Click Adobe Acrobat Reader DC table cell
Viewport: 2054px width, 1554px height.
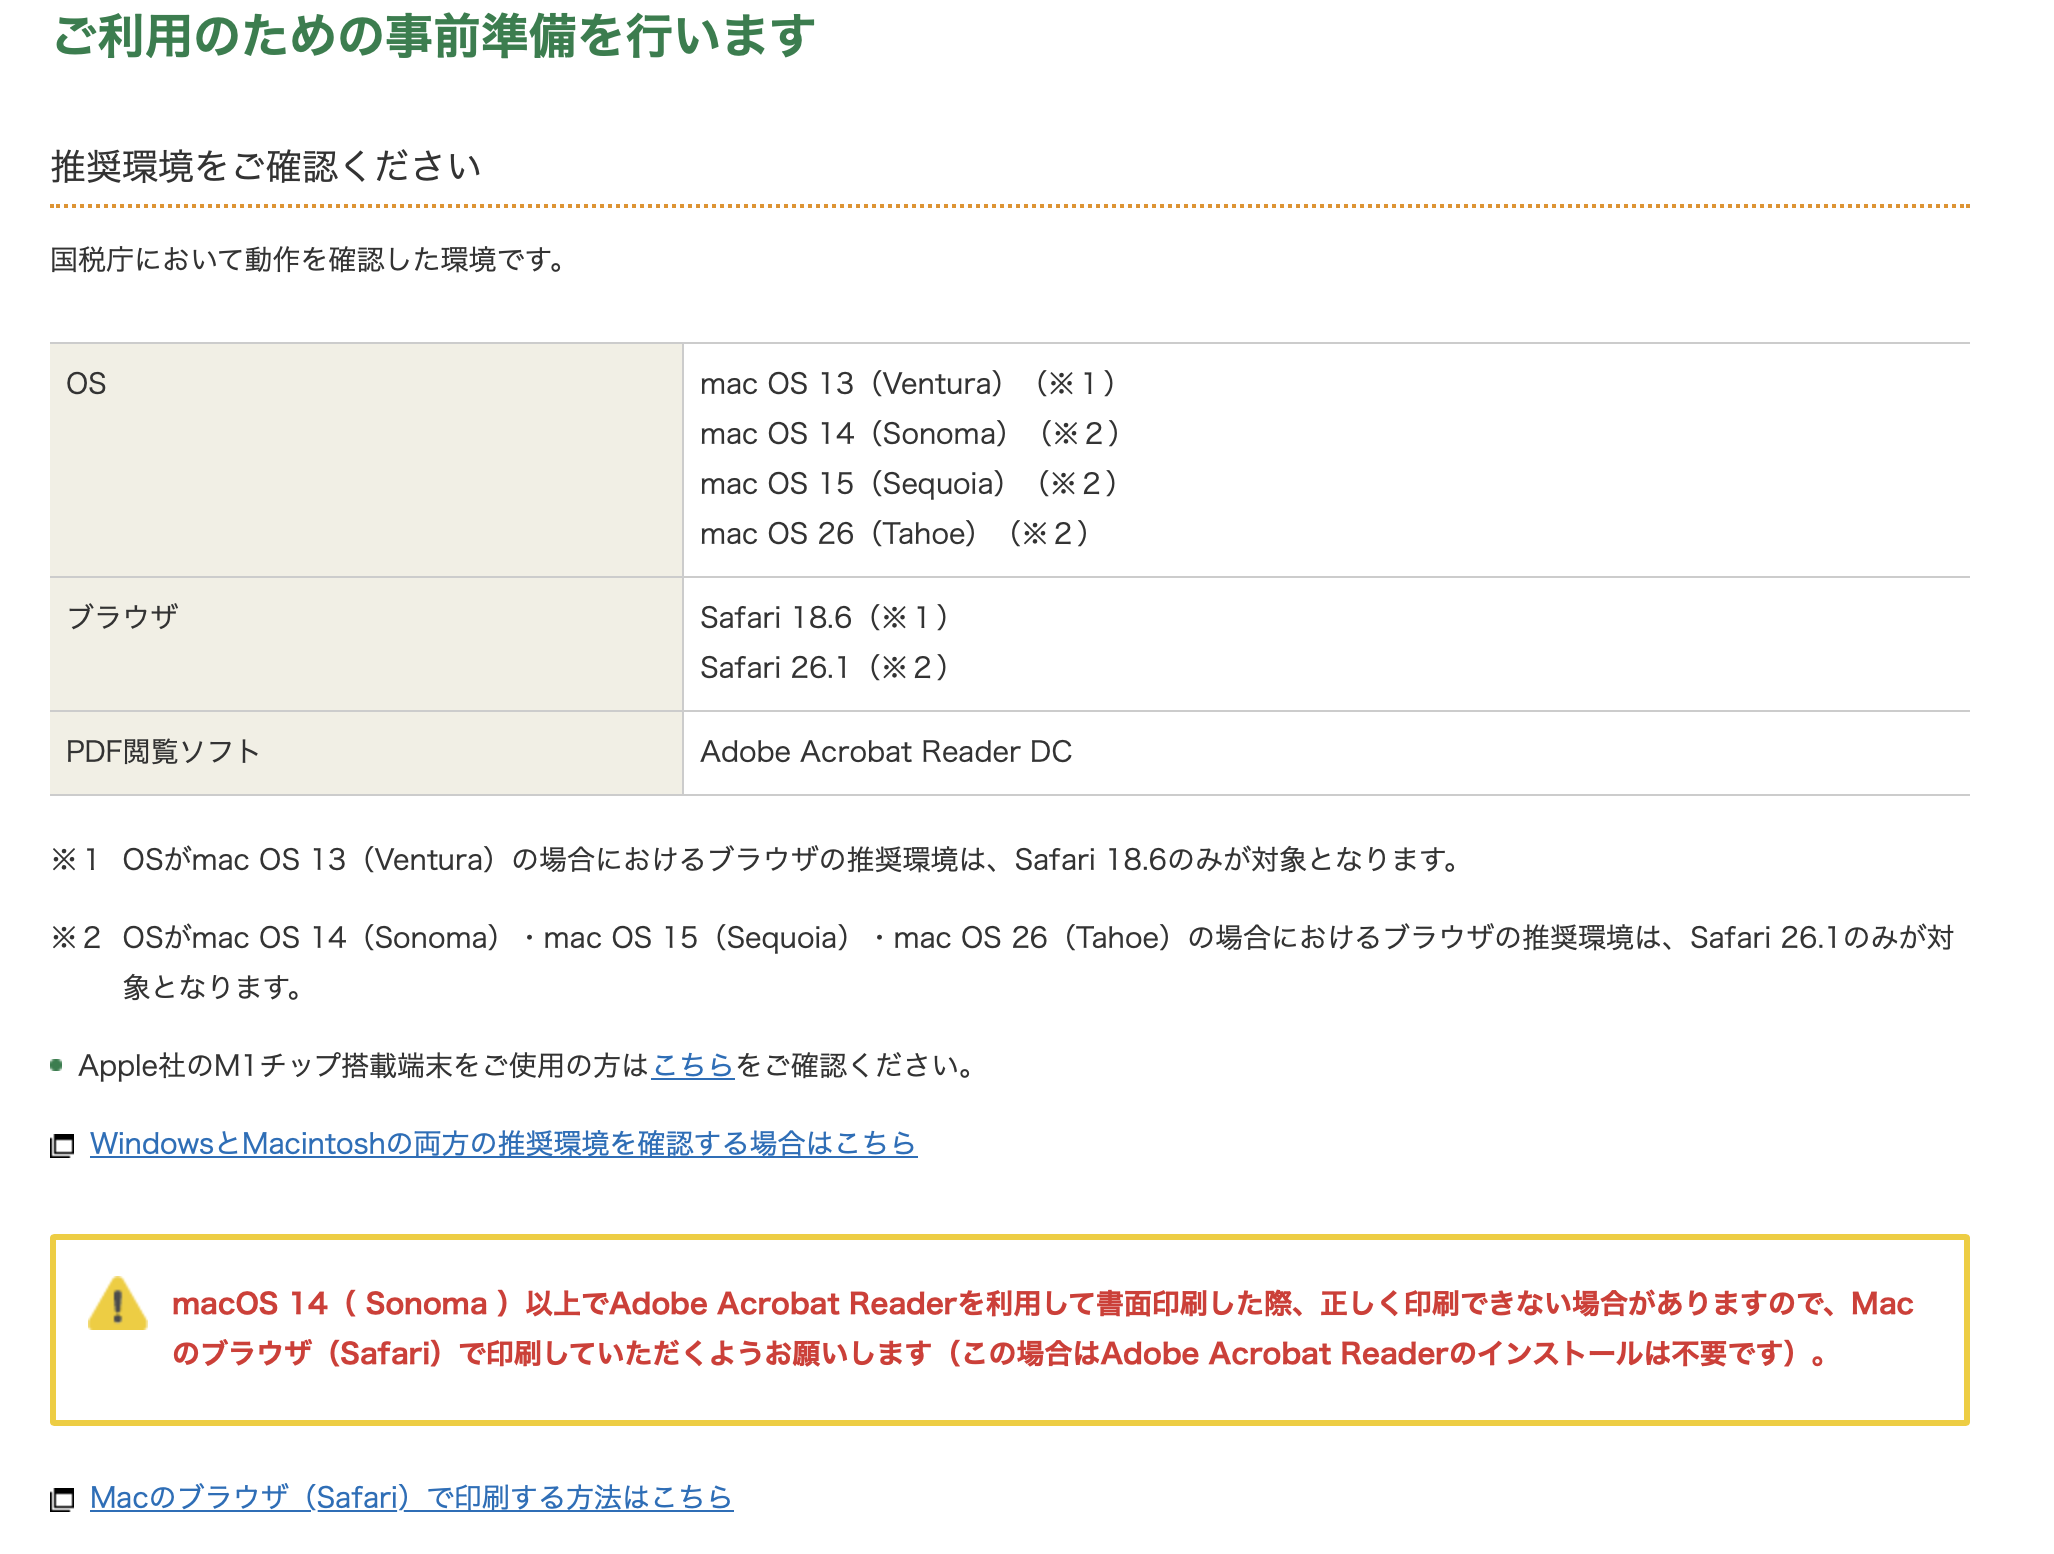(x=885, y=752)
